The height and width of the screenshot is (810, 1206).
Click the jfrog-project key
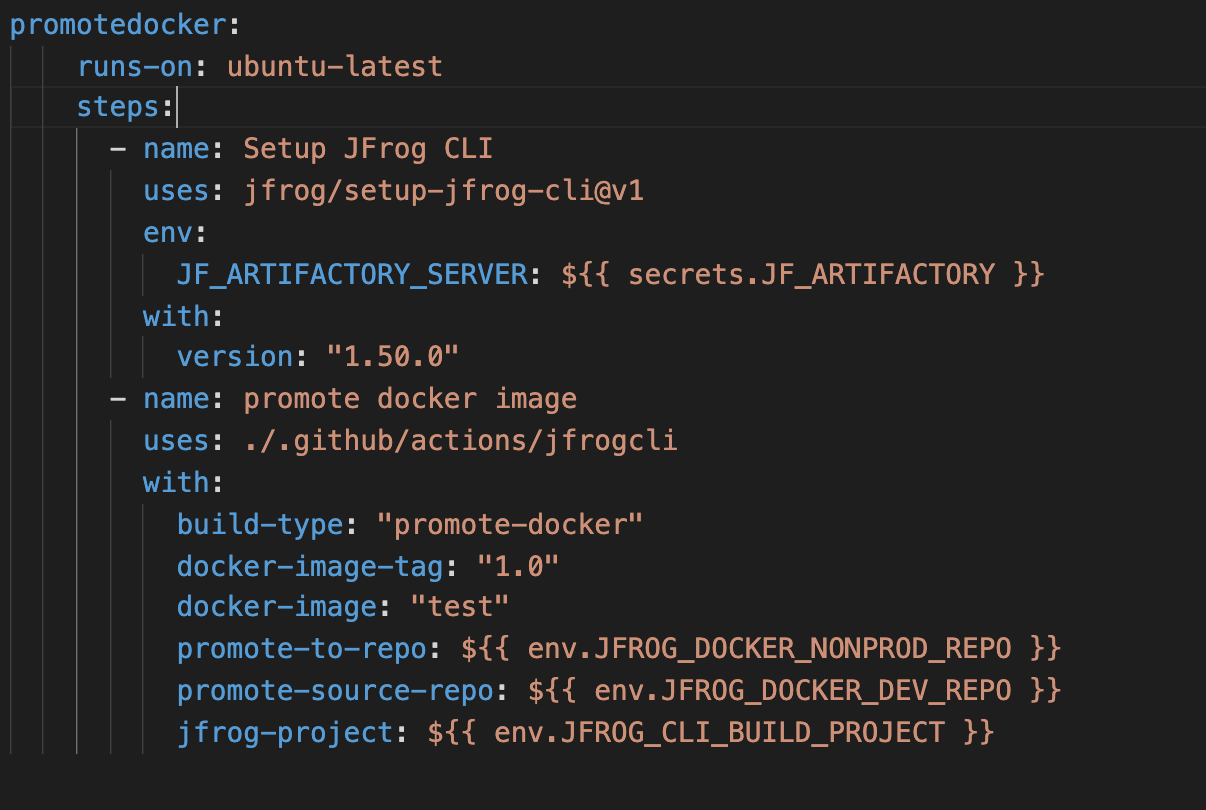(x=279, y=732)
